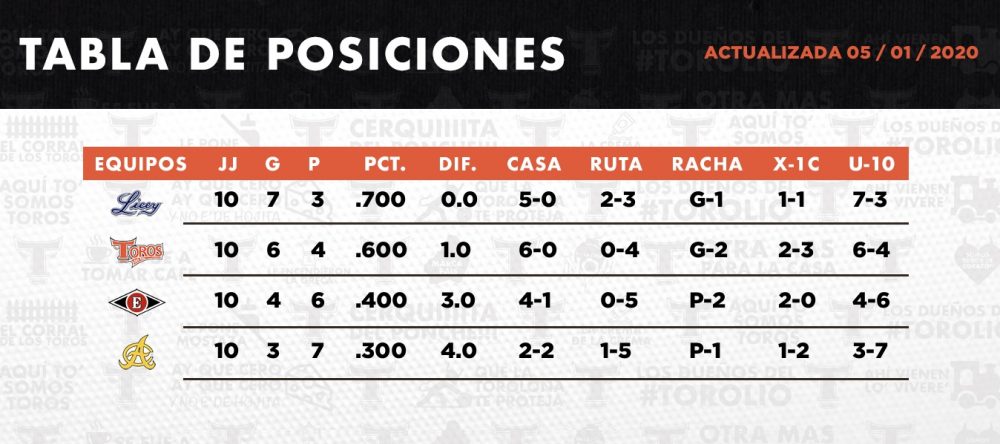The width and height of the screenshot is (1000, 444).
Task: Click Toros' 6-0 home record
Action: (538, 250)
